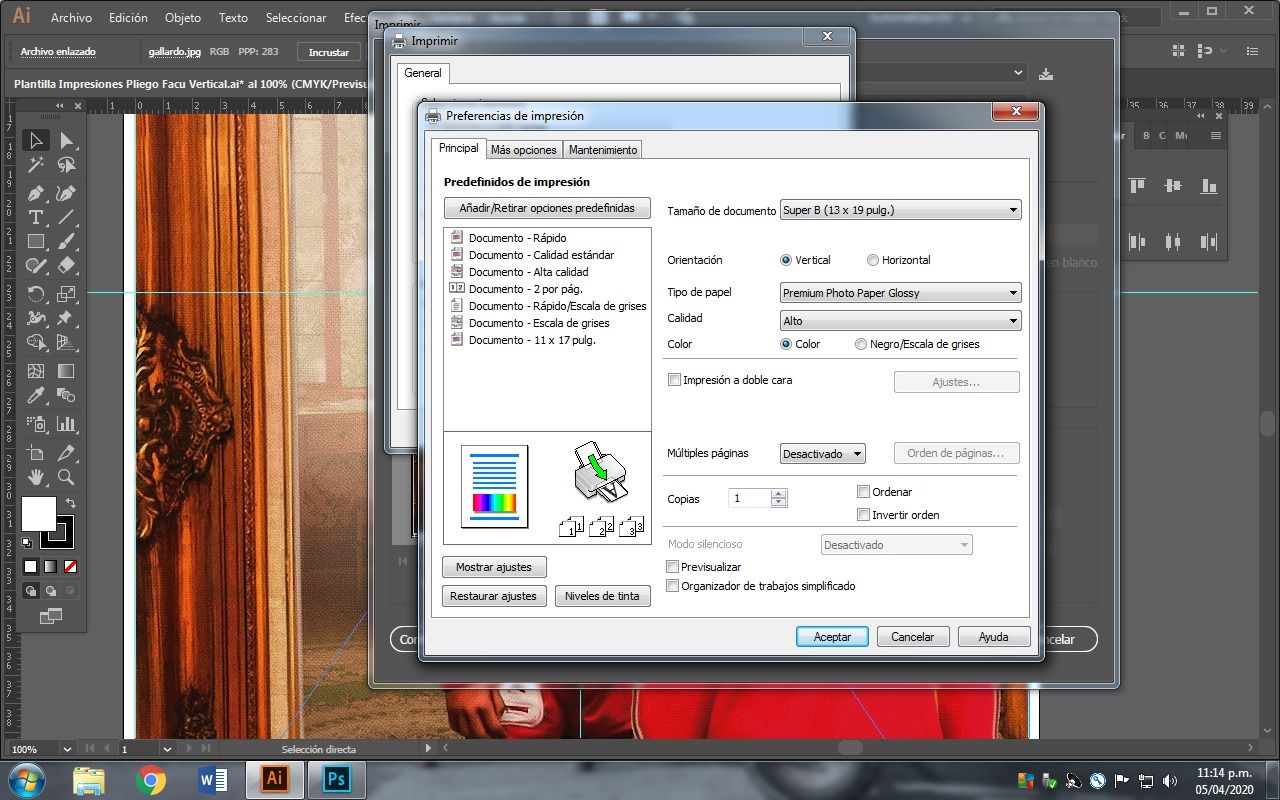
Task: Open the change screen mode icon
Action: pyautogui.click(x=51, y=616)
